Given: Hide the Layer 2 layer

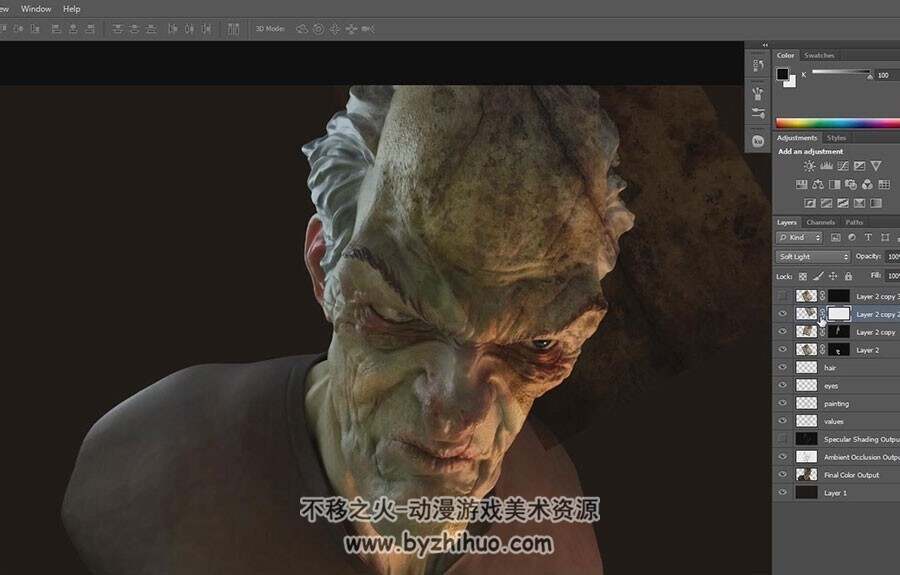Looking at the screenshot, I should pyautogui.click(x=782, y=349).
